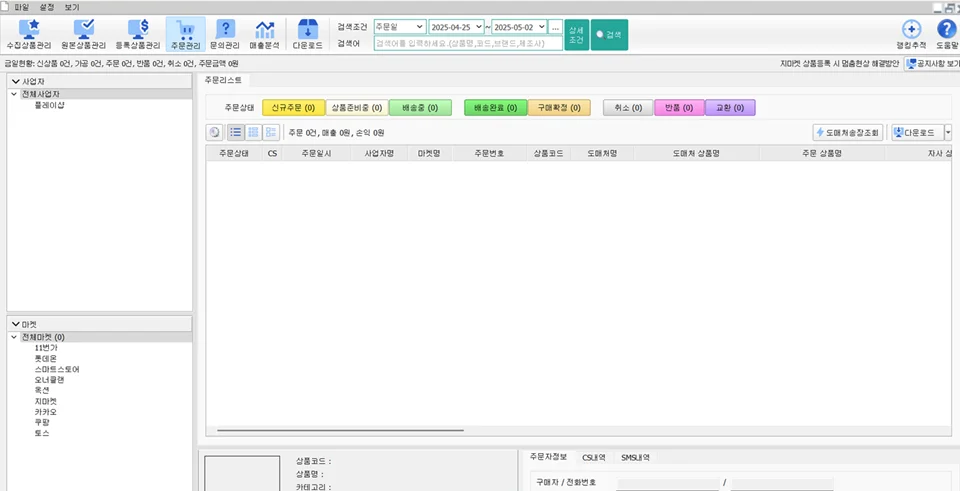The image size is (960, 491).
Task: Filter by 반품 (0) status
Action: coord(680,108)
